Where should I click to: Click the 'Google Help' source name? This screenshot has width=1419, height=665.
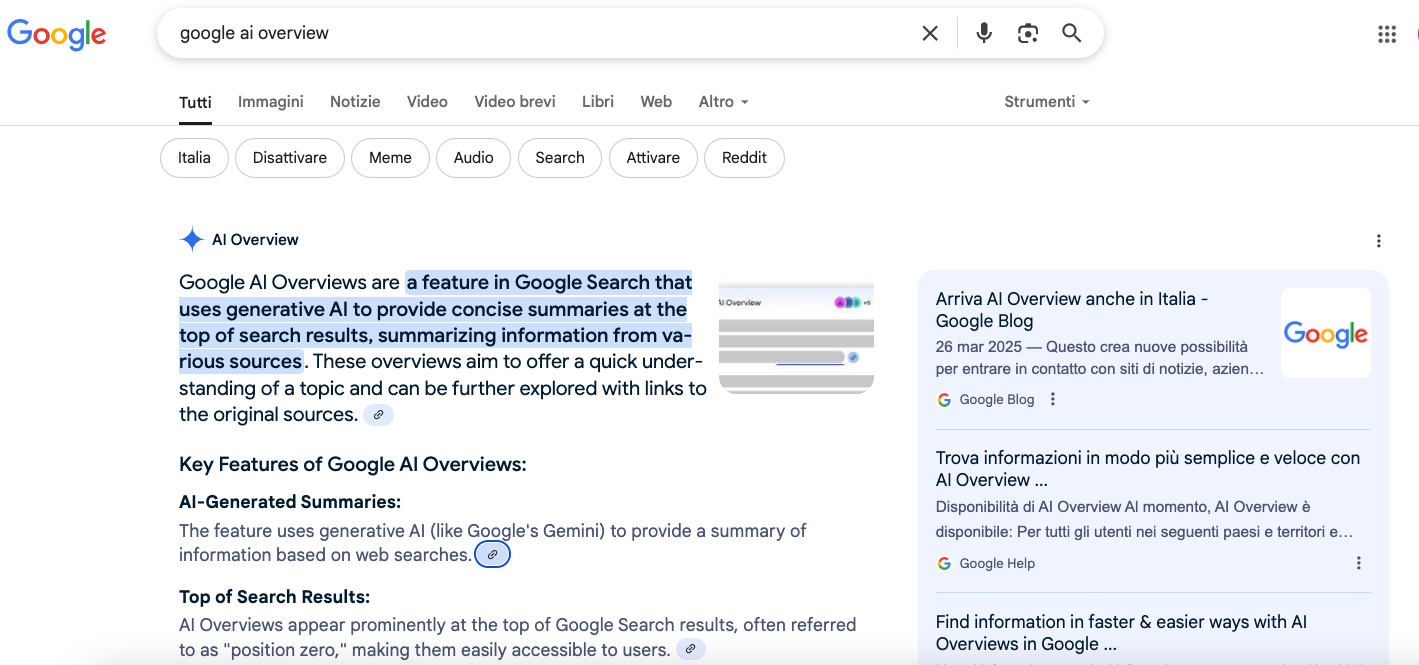tap(997, 563)
